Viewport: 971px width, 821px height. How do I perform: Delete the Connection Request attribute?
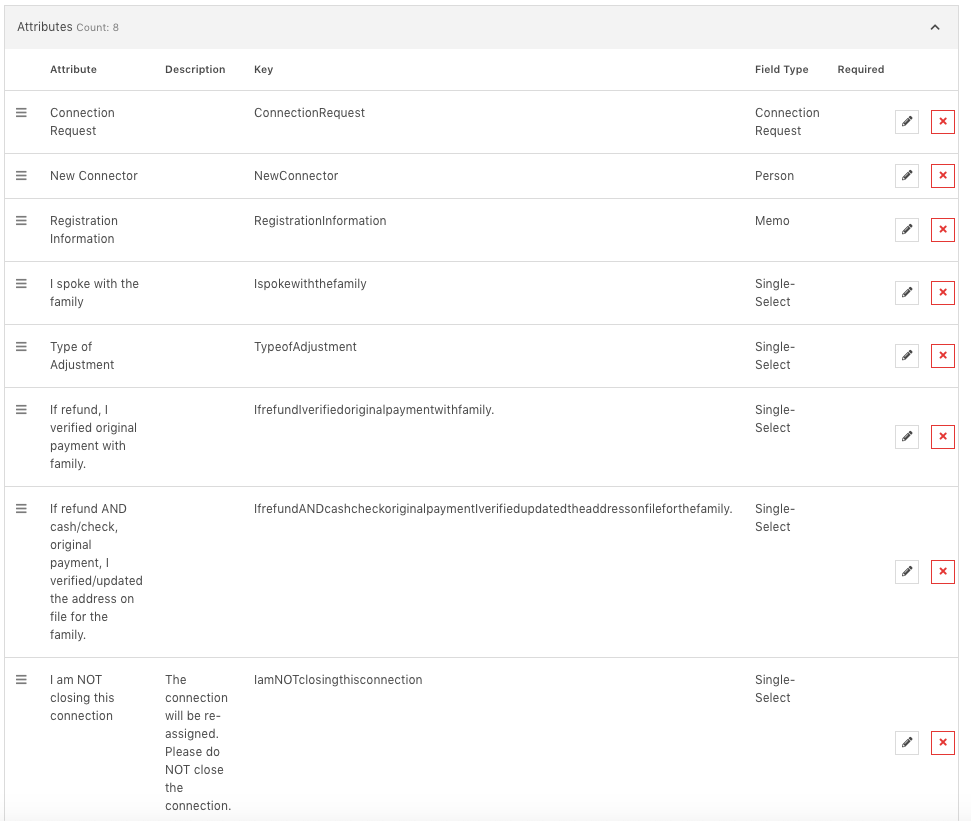(943, 122)
